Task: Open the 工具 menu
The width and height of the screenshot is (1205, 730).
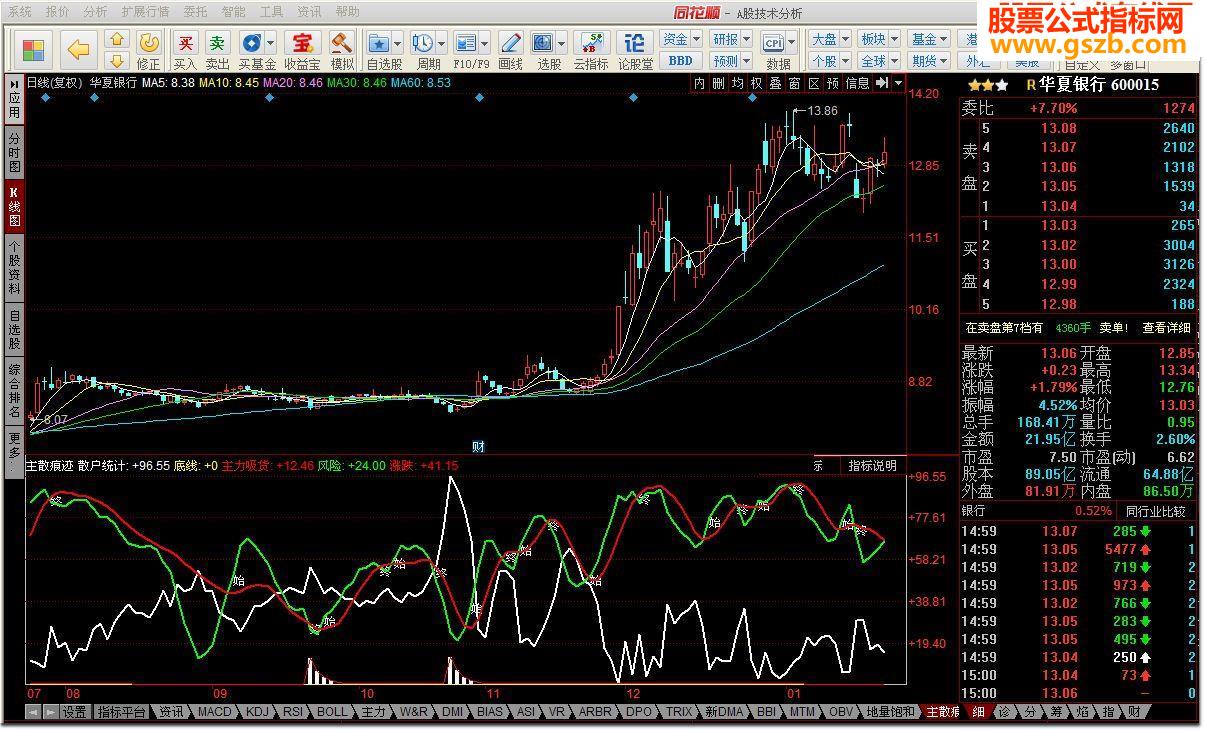Action: (272, 12)
